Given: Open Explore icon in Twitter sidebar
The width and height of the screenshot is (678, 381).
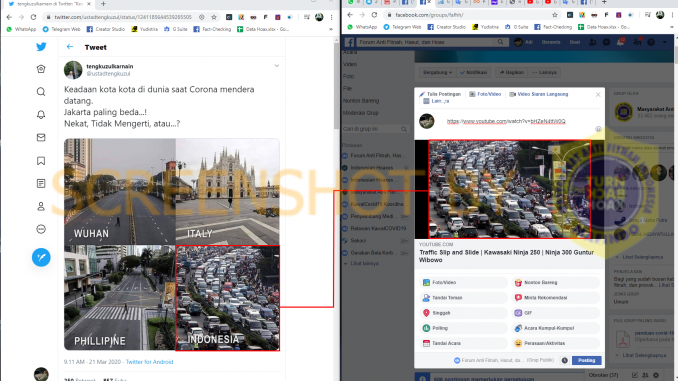Looking at the screenshot, I should (x=41, y=69).
